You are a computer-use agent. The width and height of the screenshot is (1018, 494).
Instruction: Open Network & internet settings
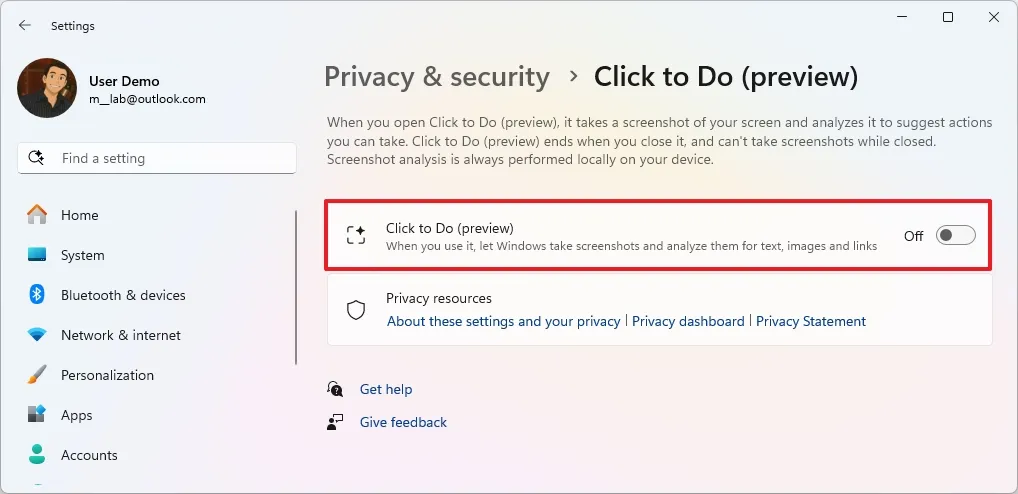pos(120,335)
